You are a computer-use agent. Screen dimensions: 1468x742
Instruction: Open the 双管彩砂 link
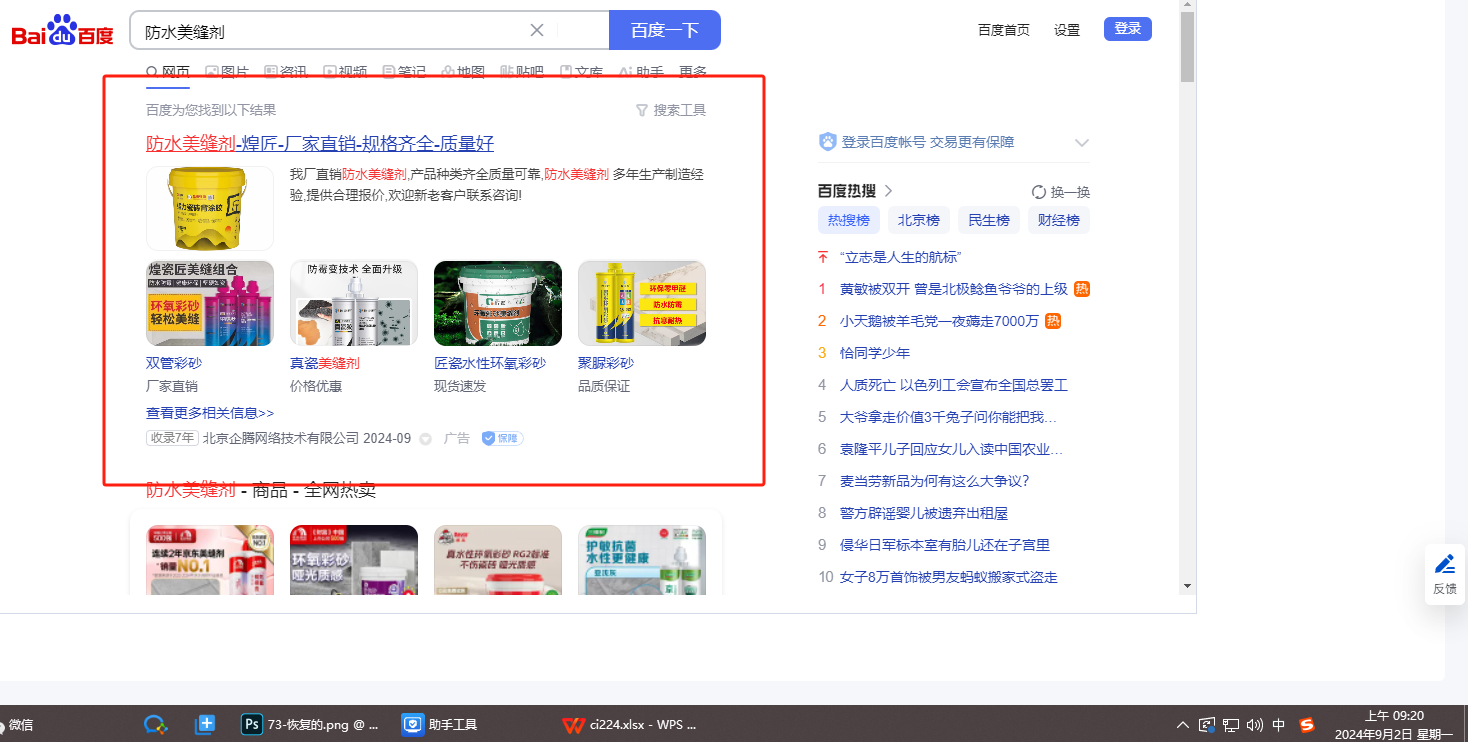pyautogui.click(x=174, y=363)
